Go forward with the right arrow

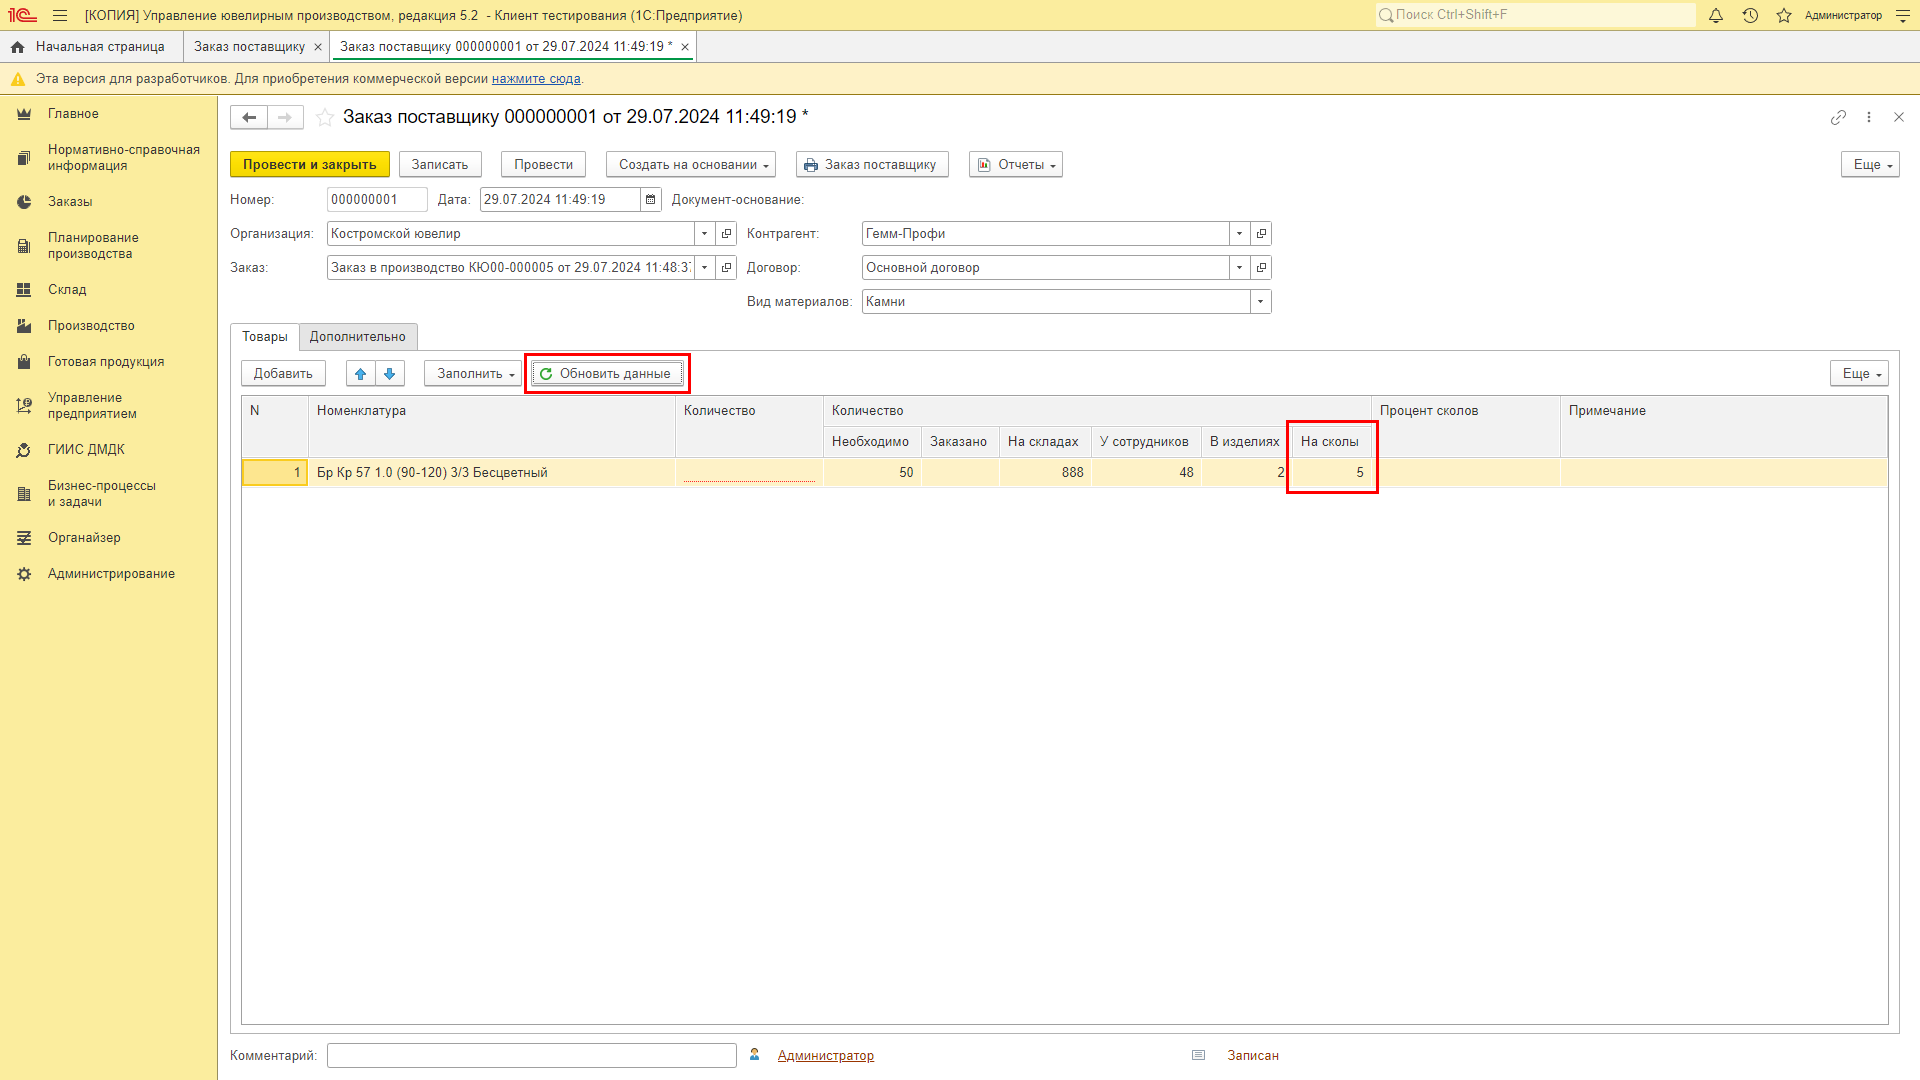coord(285,117)
